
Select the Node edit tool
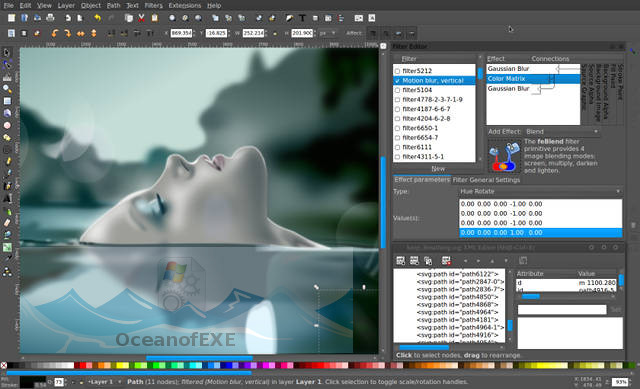click(7, 64)
